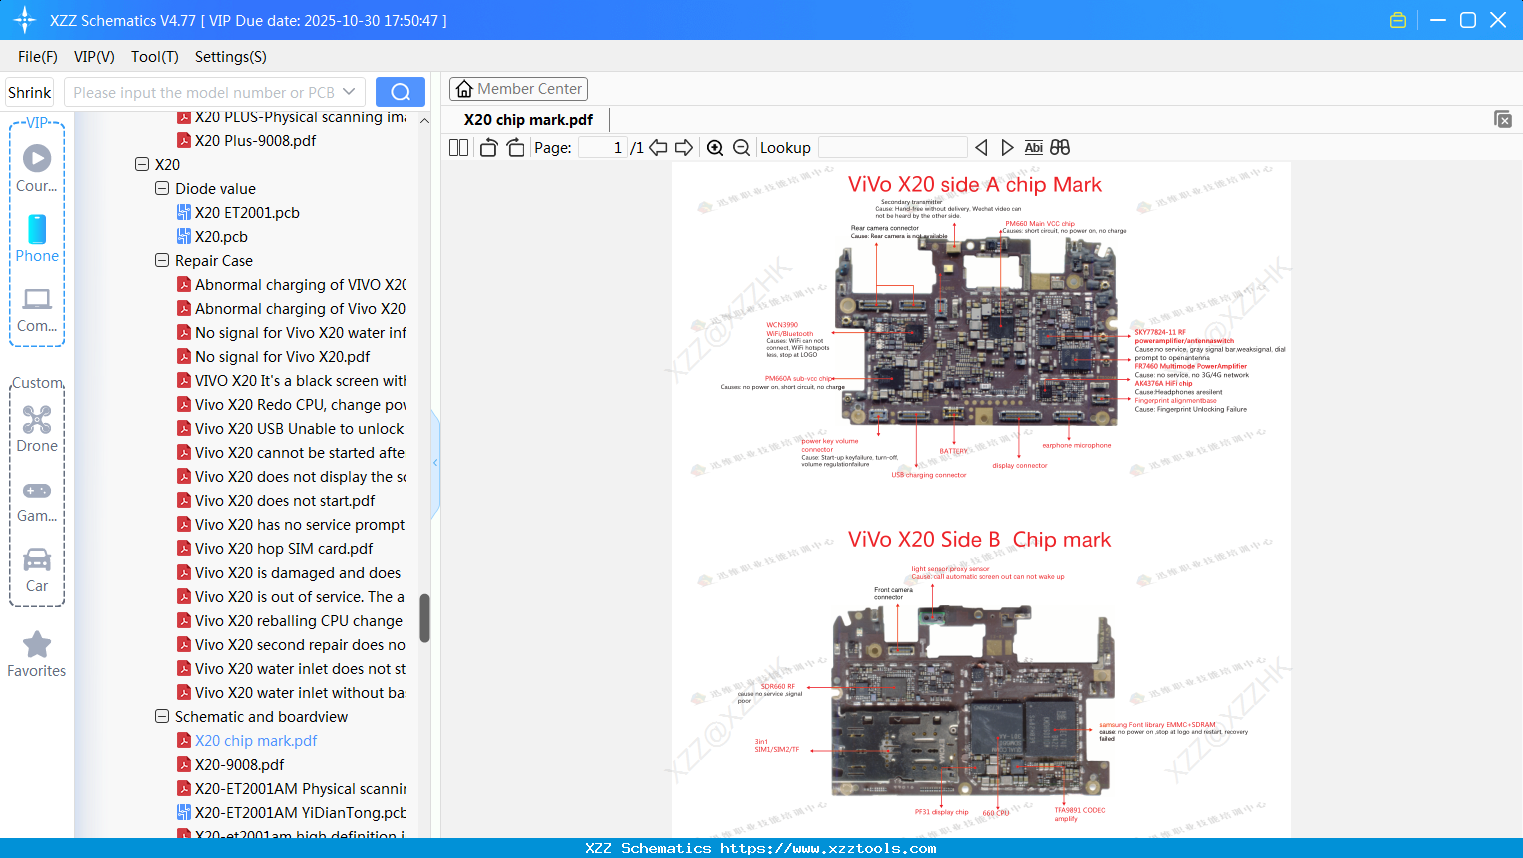Viewport: 1523px width, 858px height.
Task: Open the Member Center
Action: click(518, 88)
